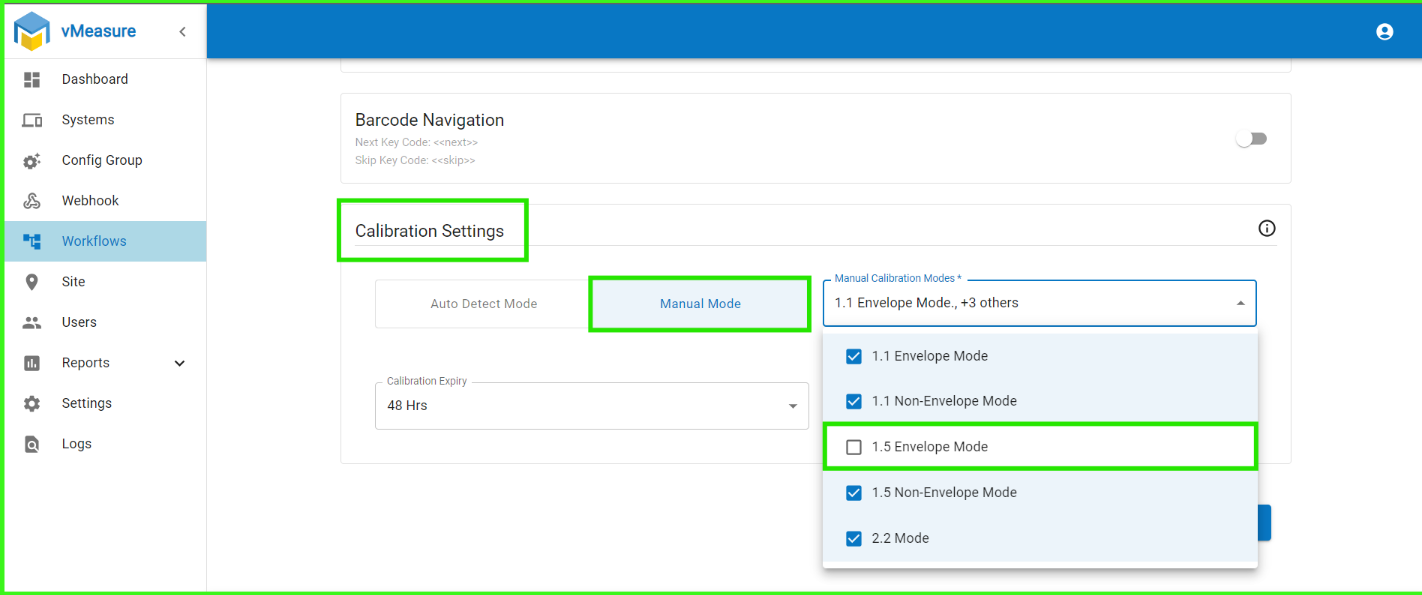Image resolution: width=1422 pixels, height=595 pixels.
Task: Select the Manual Mode tab
Action: tap(700, 304)
